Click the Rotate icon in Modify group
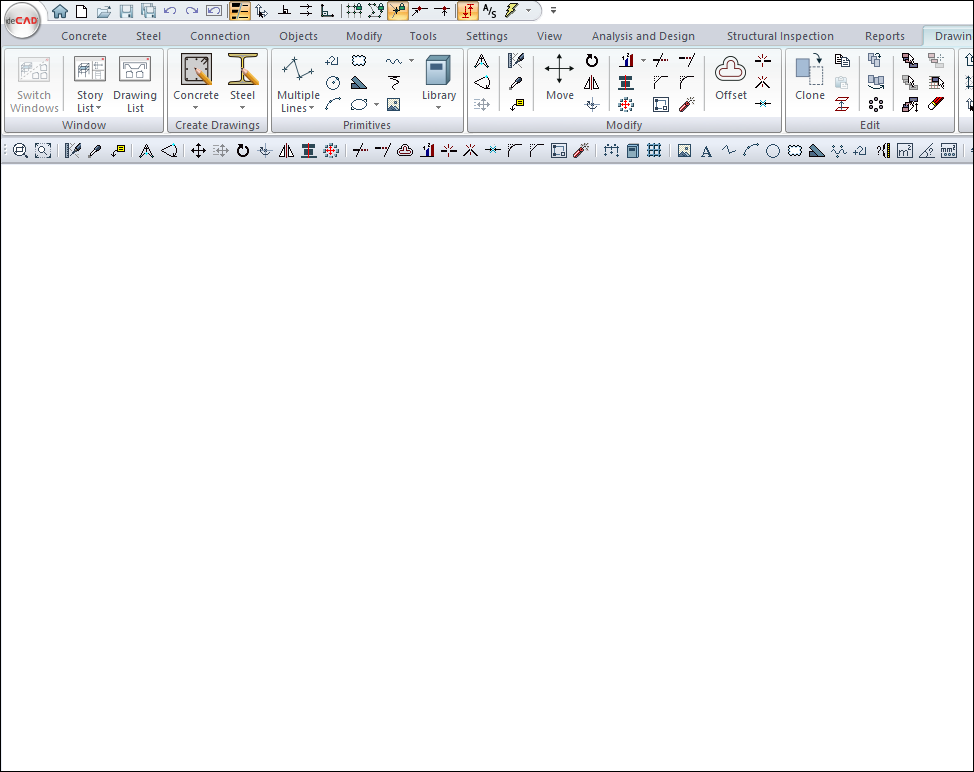974x772 pixels. coord(592,61)
